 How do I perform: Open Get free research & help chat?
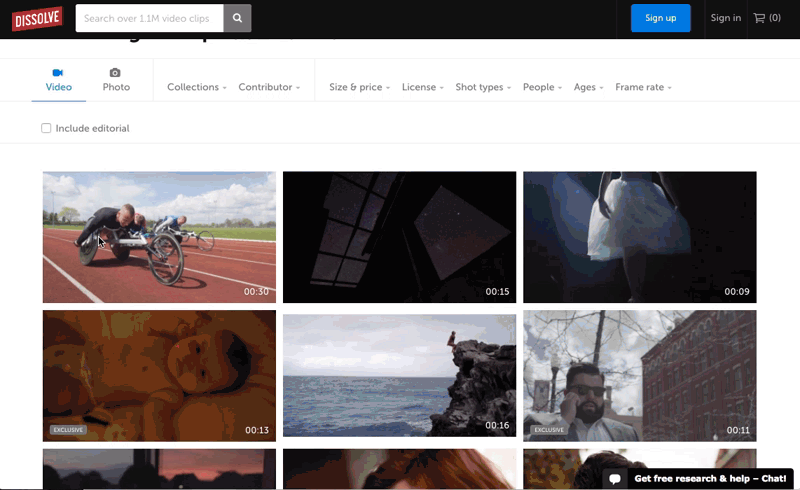pos(698,479)
